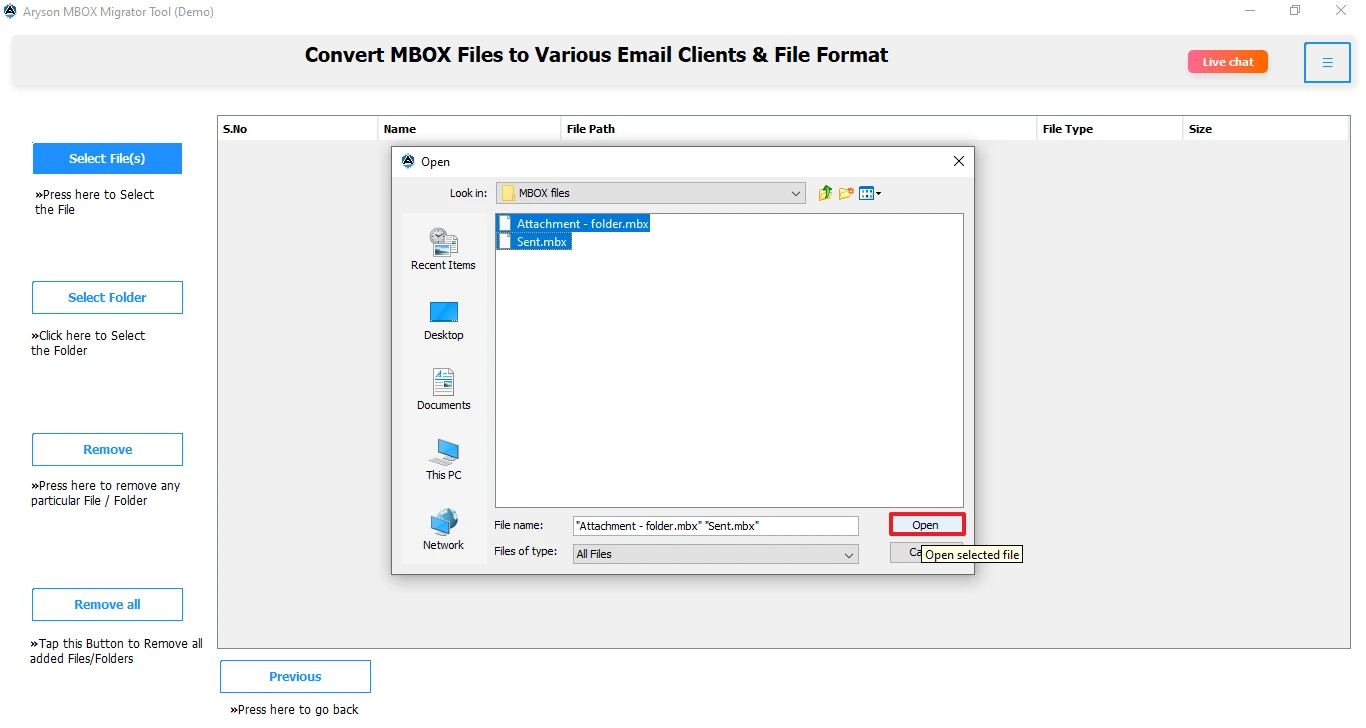The image size is (1366, 728).
Task: Open the Recent Items location
Action: point(443,249)
